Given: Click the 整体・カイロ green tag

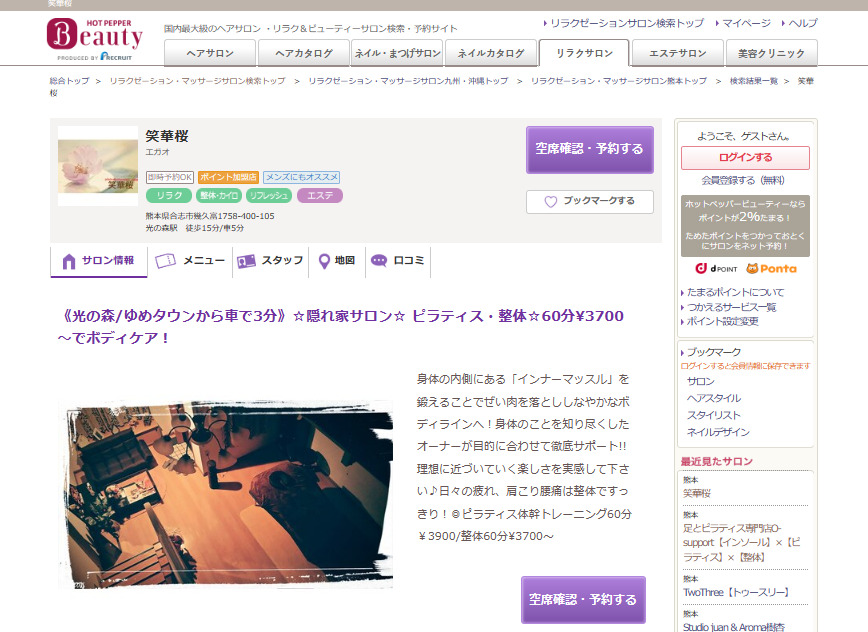Looking at the screenshot, I should click(x=219, y=196).
